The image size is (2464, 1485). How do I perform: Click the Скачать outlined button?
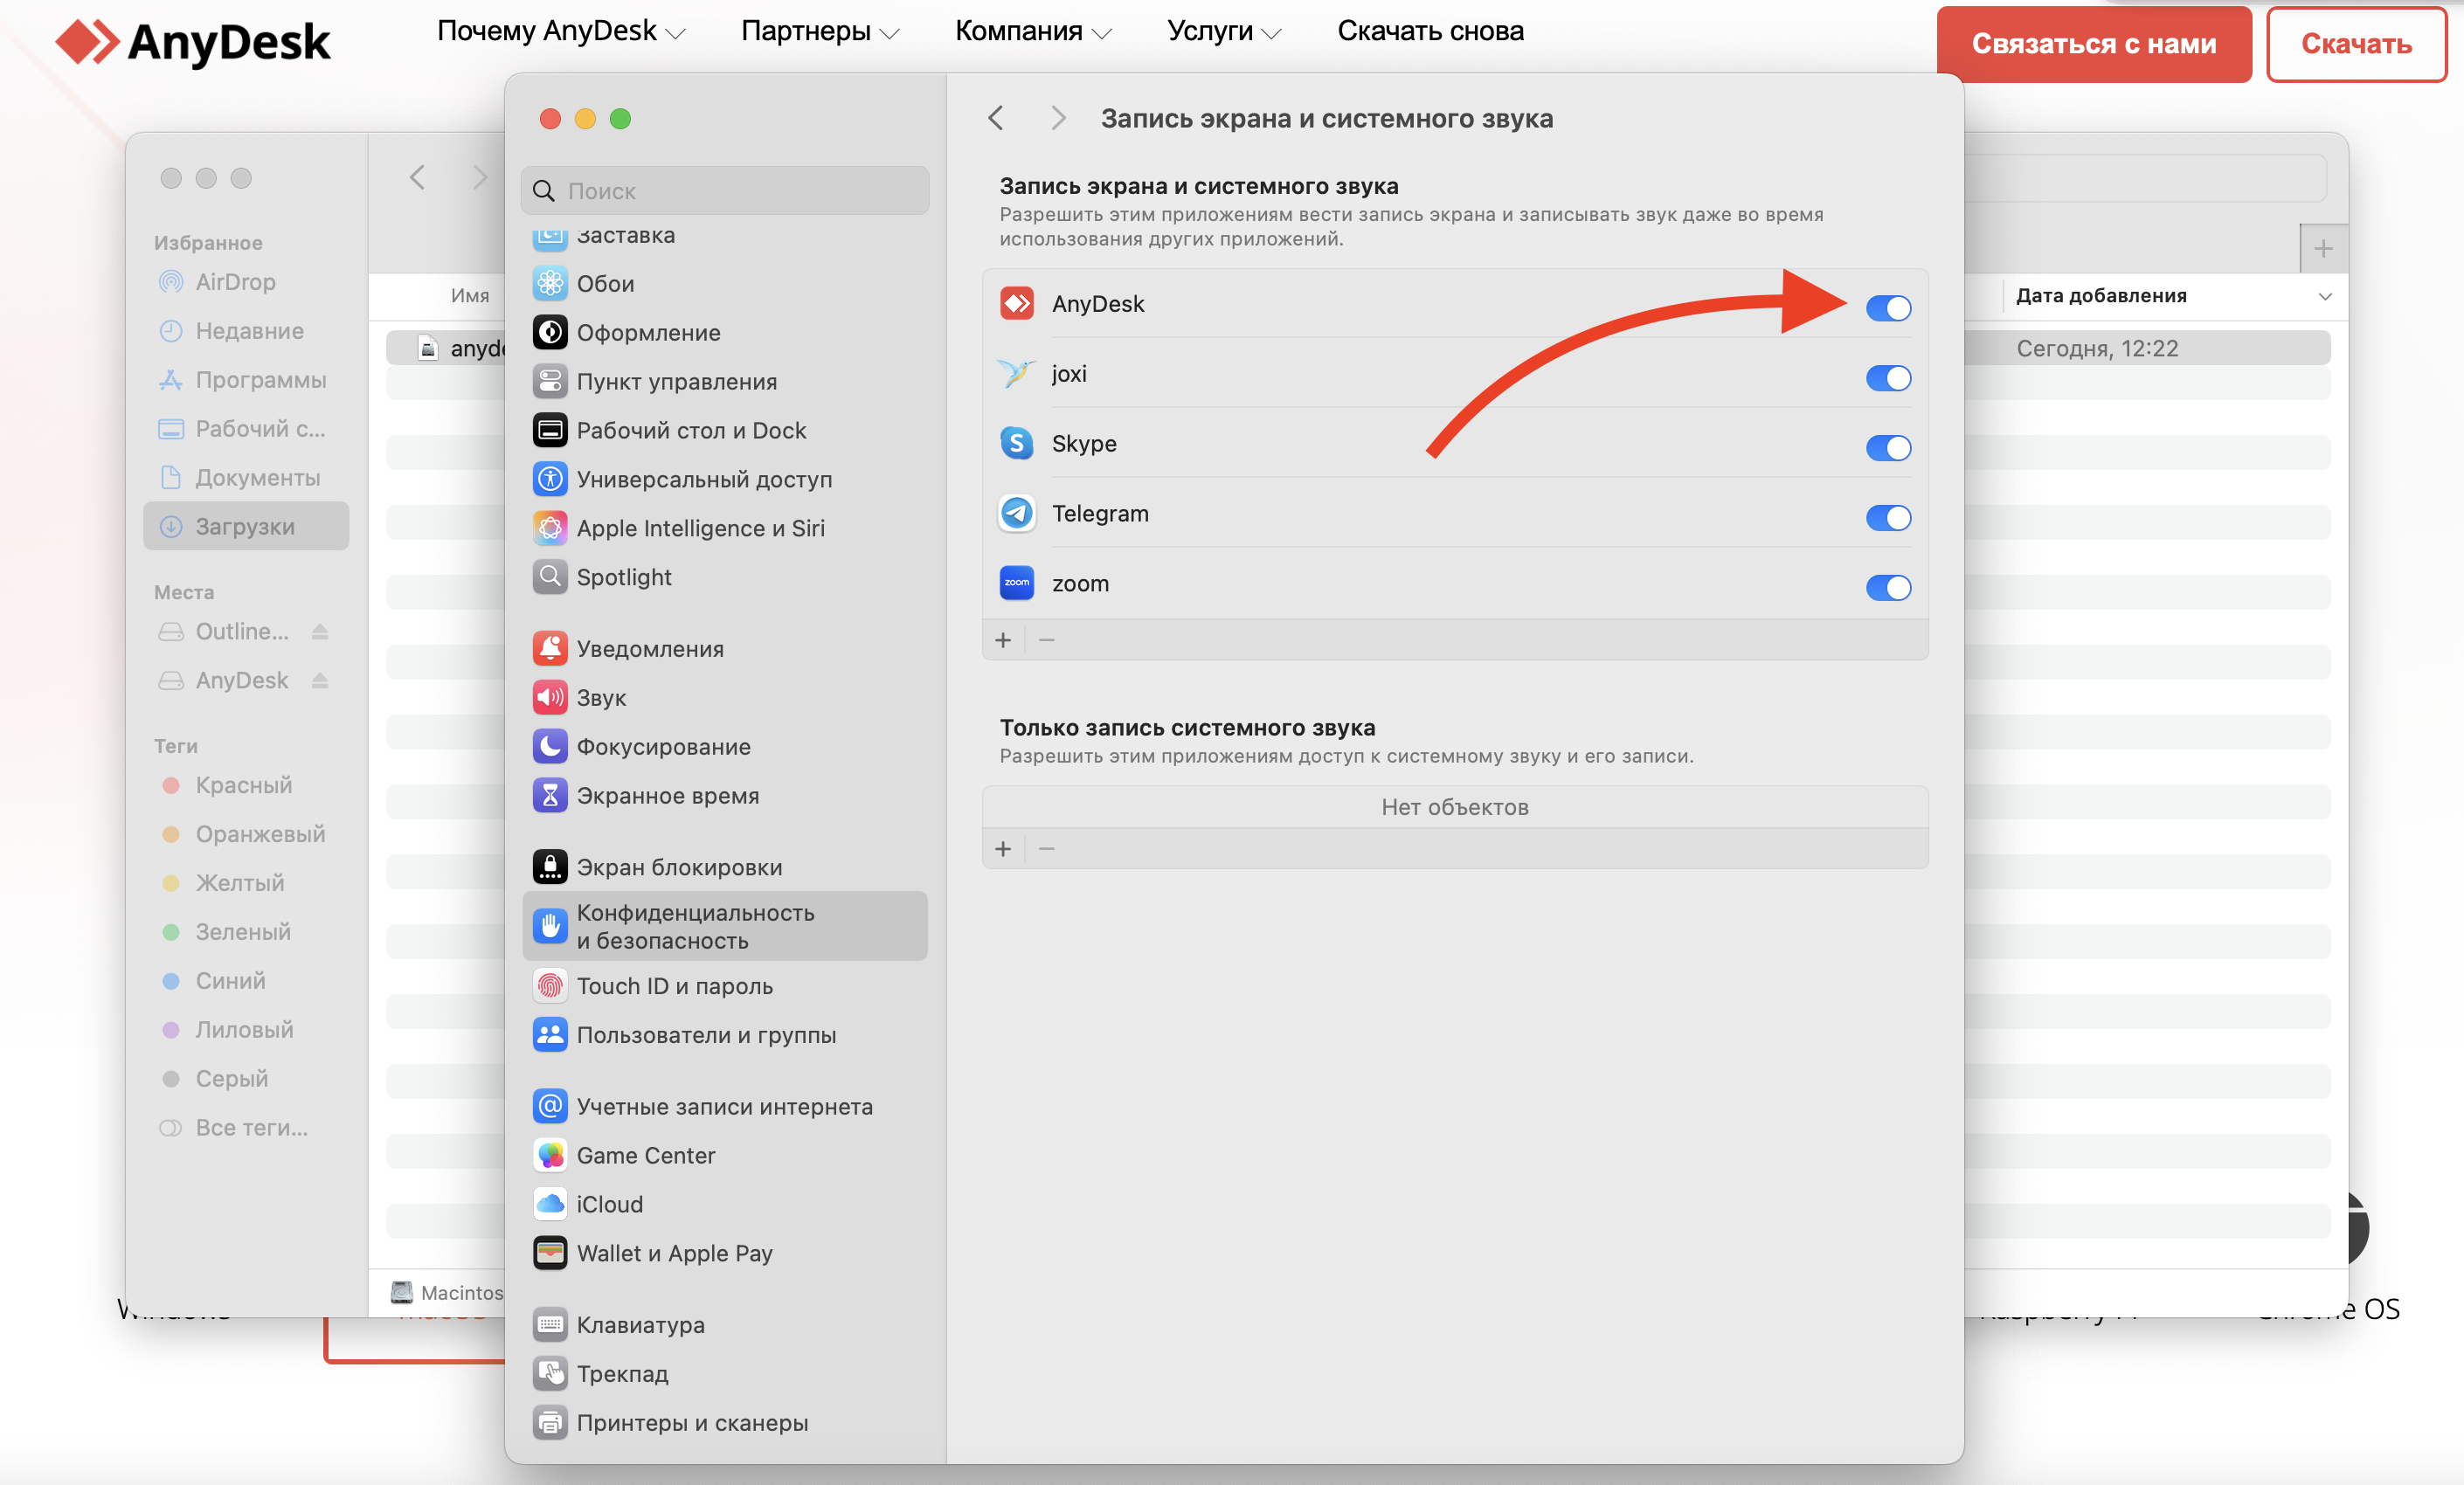[x=2356, y=44]
